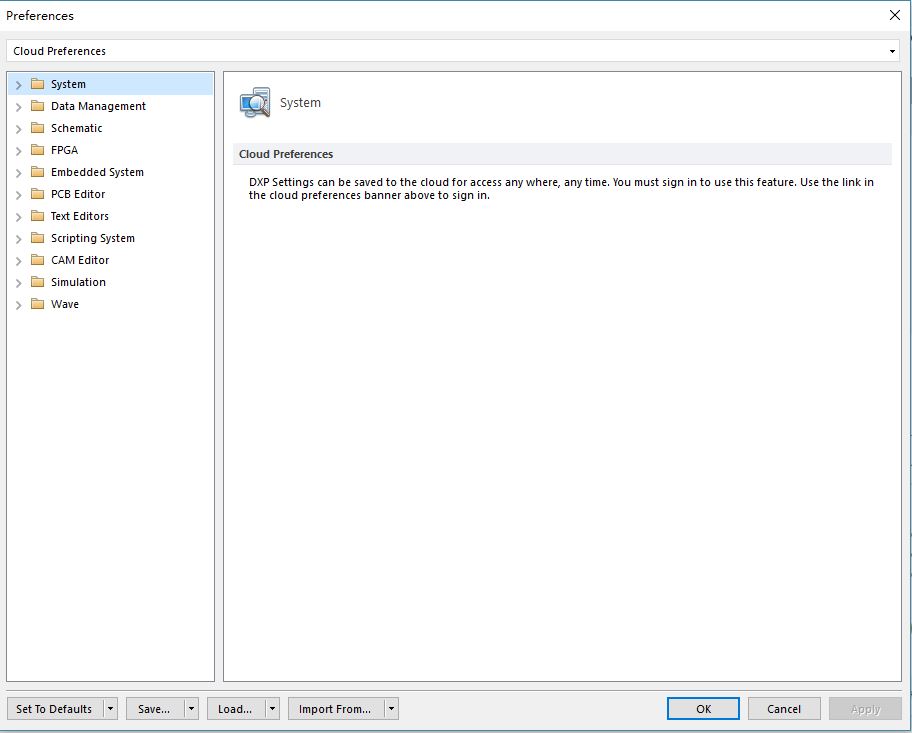Viewport: 912px width, 733px height.
Task: Expand the Embedded System tree node
Action: 19,173
